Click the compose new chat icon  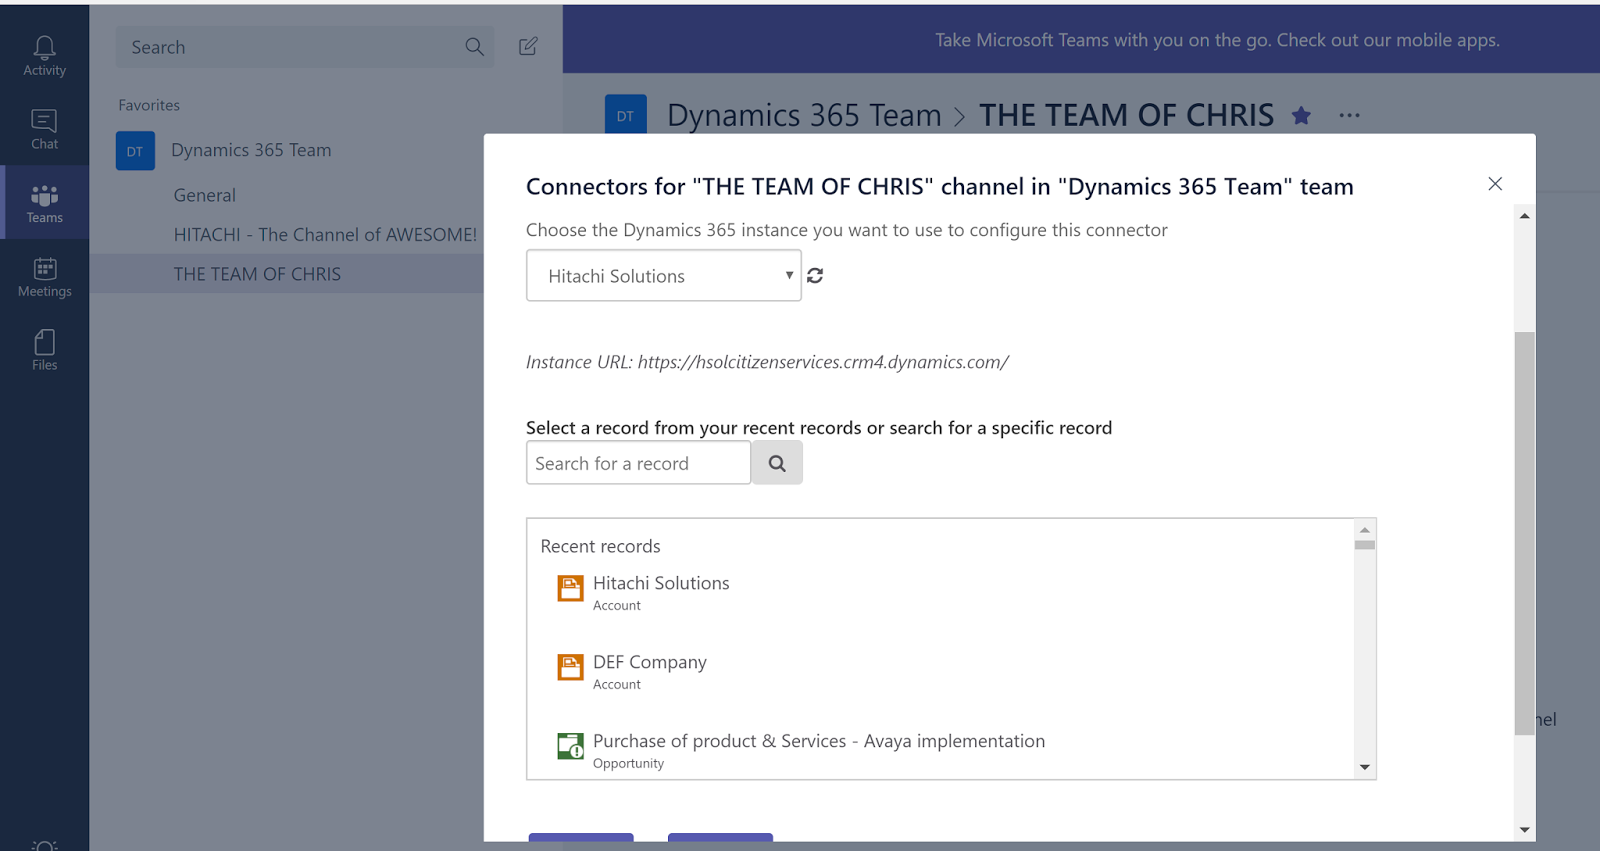(x=528, y=46)
